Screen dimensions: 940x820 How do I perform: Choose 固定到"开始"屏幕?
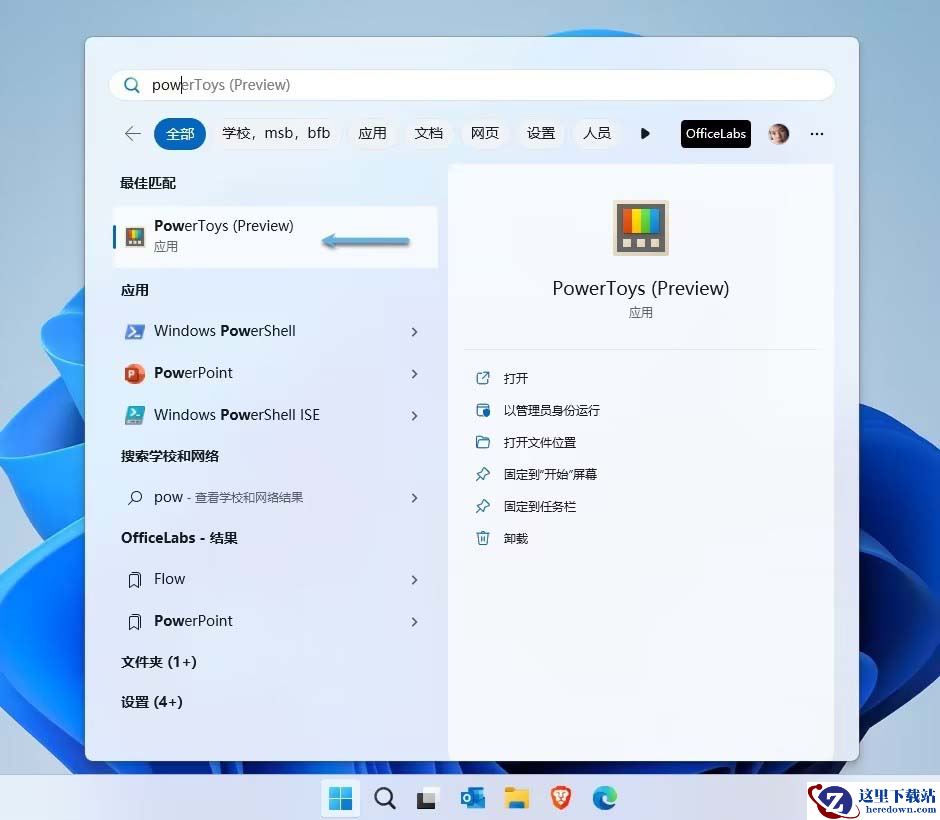point(550,475)
